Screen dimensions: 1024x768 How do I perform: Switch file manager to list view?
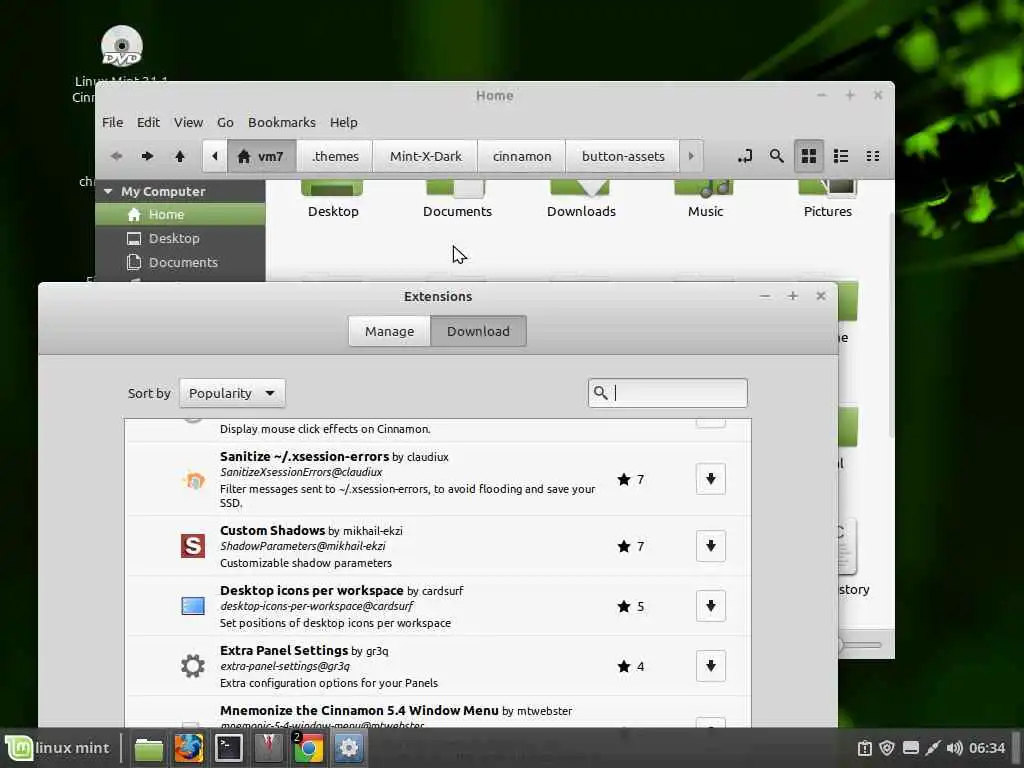pyautogui.click(x=840, y=156)
